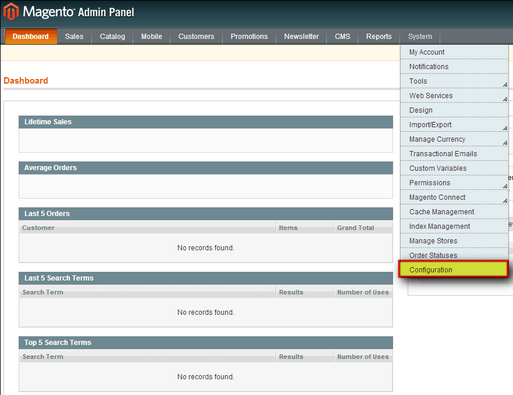
Task: Expand the Import/Export submenu arrow
Action: [505, 128]
